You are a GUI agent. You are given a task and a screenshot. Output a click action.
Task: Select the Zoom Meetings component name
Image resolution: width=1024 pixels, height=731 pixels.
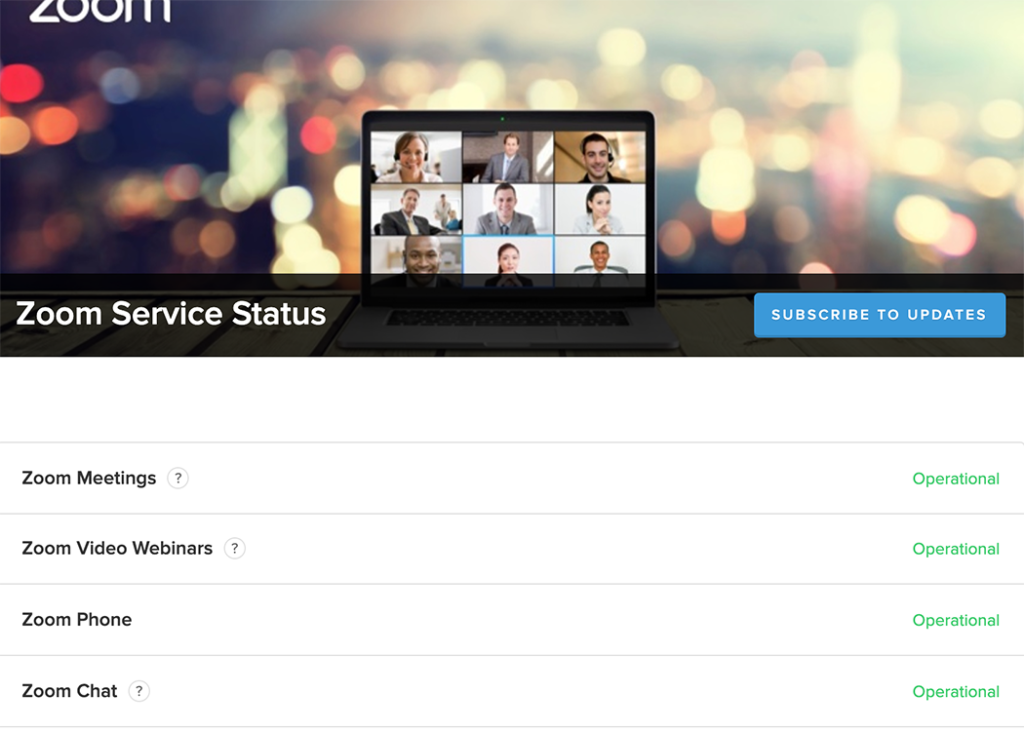tap(89, 478)
